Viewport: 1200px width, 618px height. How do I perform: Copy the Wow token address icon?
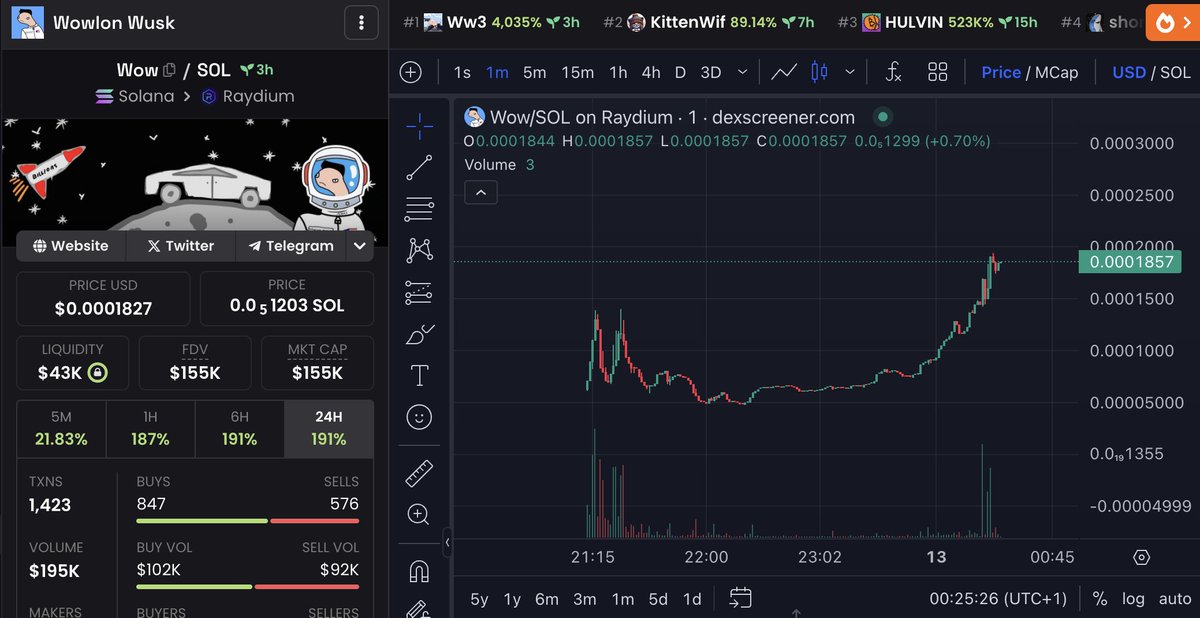[x=170, y=70]
